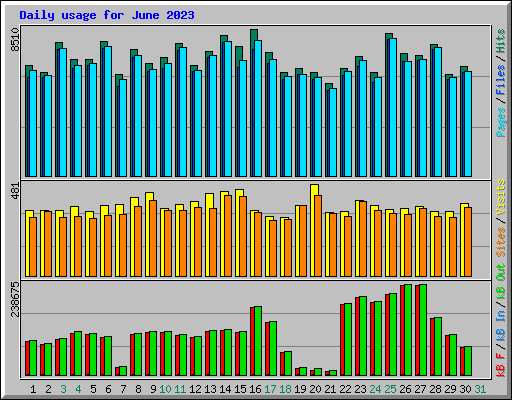Click day label "29" on x-axis

click(x=450, y=389)
